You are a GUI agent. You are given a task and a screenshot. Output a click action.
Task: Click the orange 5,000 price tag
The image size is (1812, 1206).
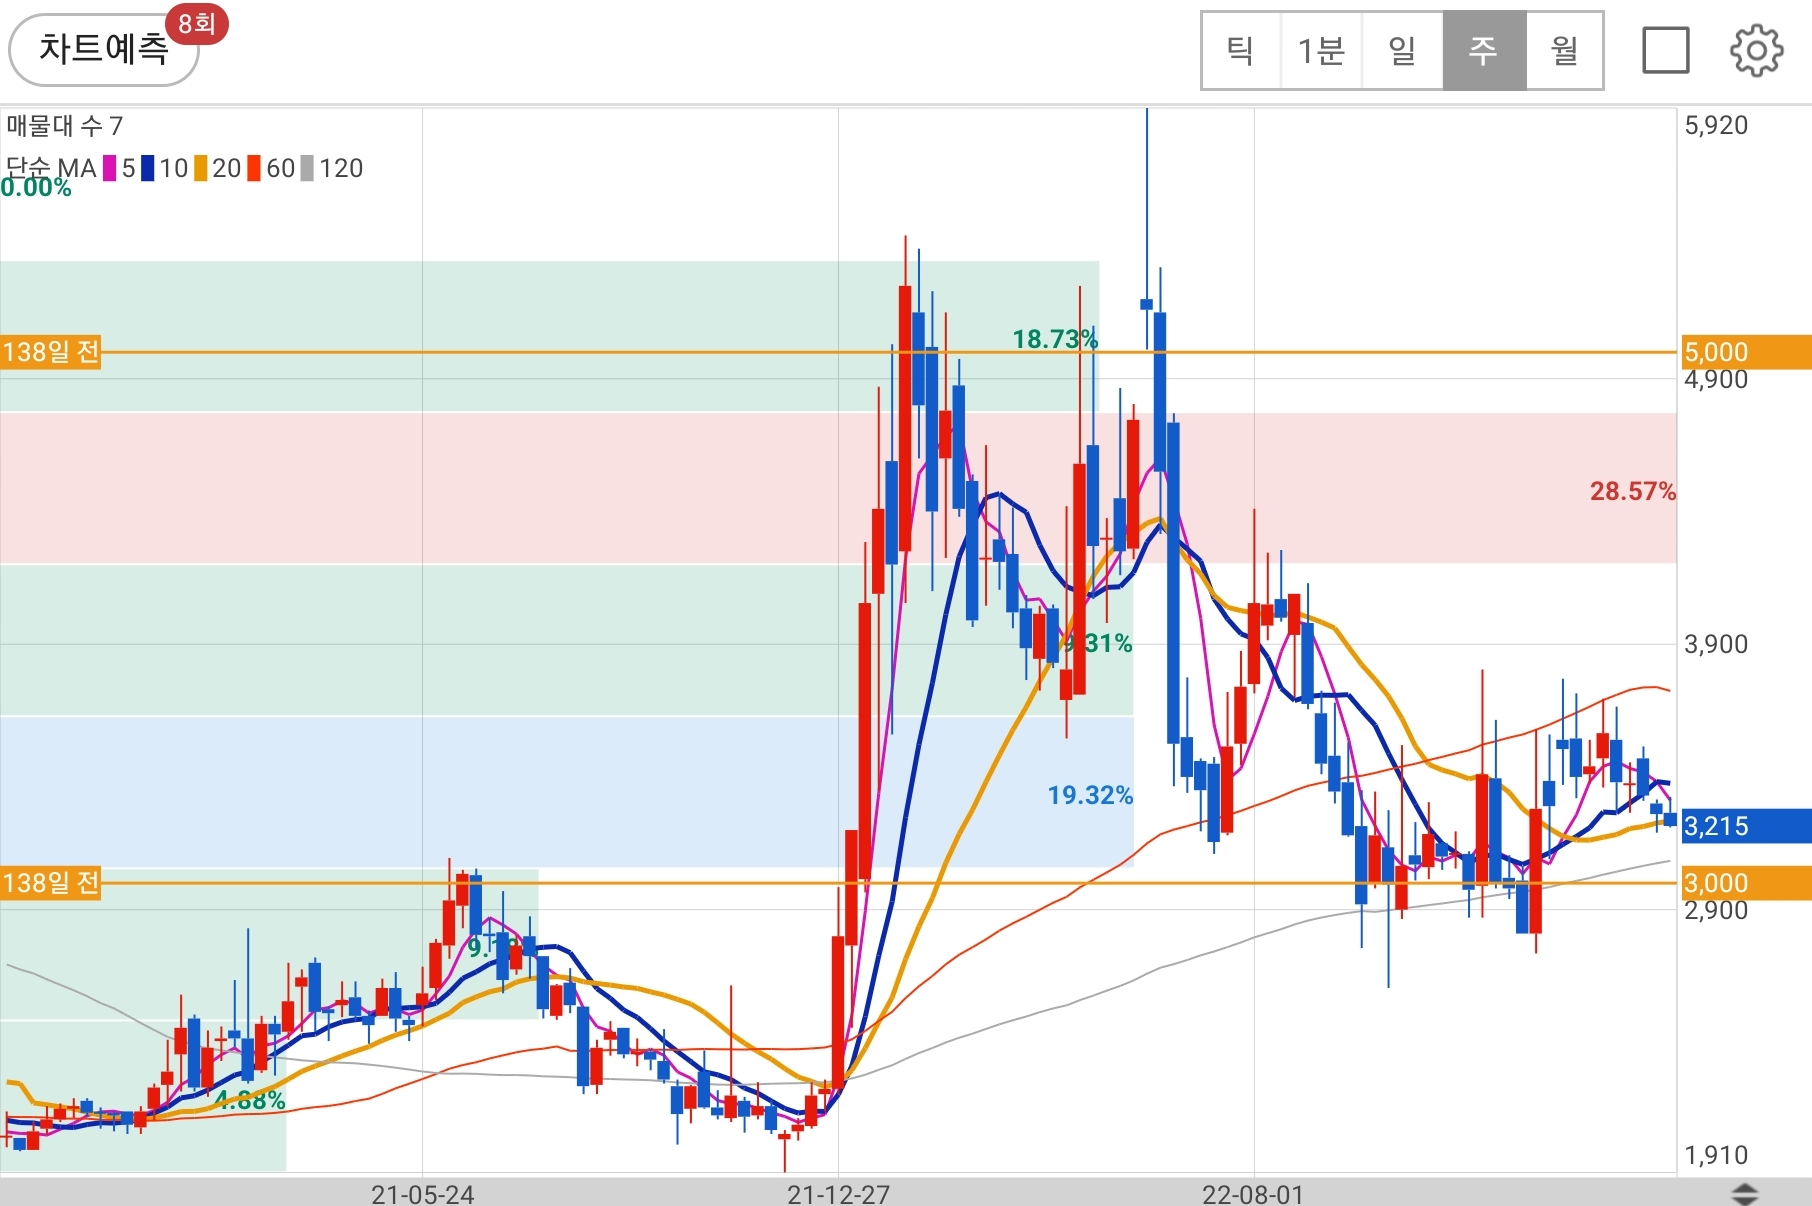(x=1746, y=352)
